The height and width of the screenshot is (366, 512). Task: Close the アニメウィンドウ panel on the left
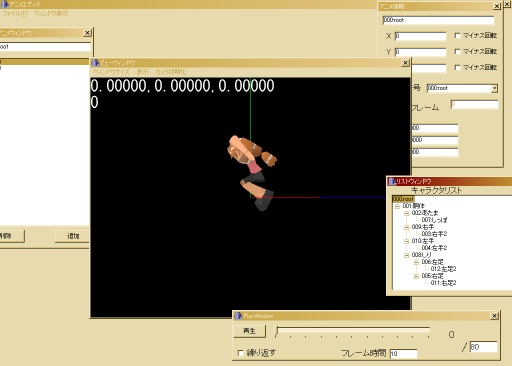[x=87, y=33]
